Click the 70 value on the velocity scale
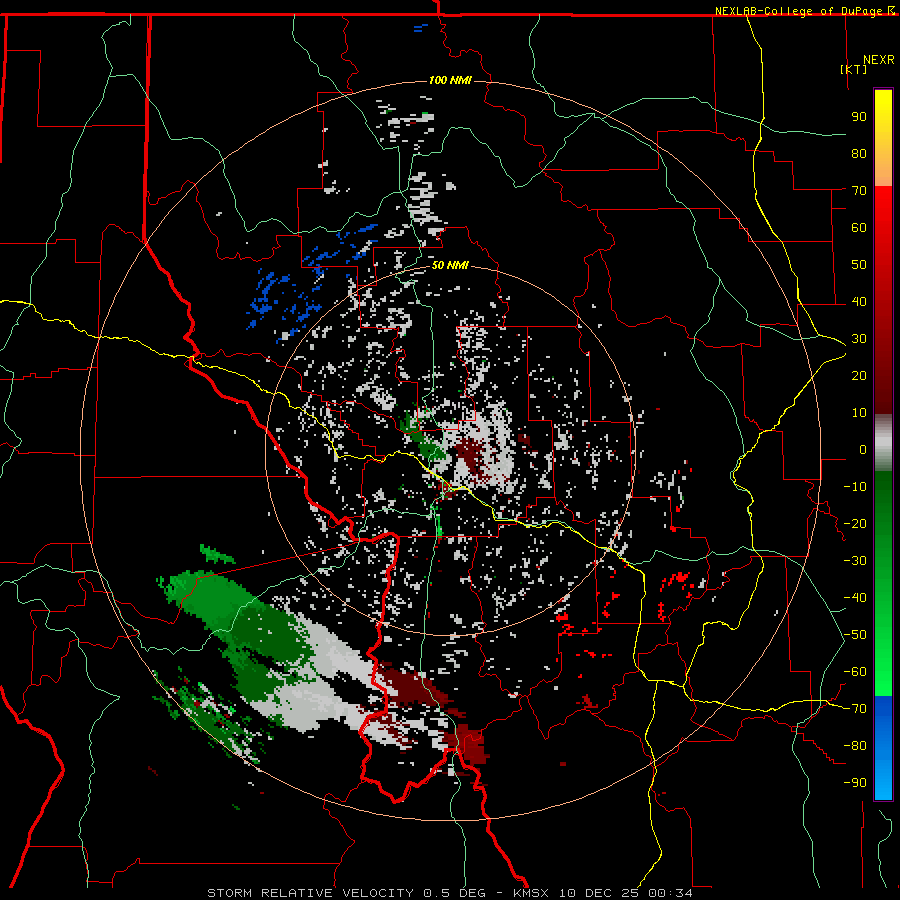 pos(859,191)
